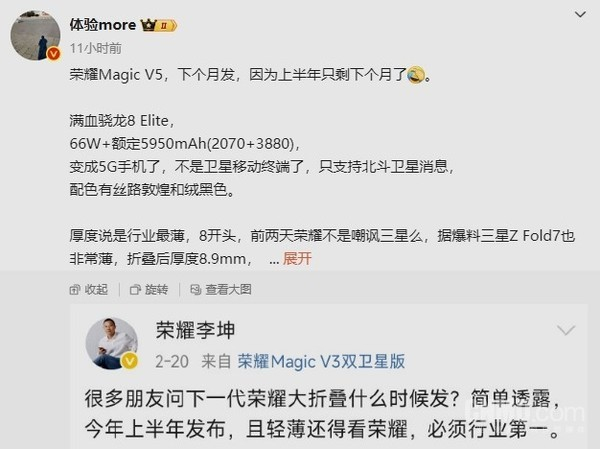Click the 收起 collapse icon
Viewport: 600px width, 449px height.
75,290
